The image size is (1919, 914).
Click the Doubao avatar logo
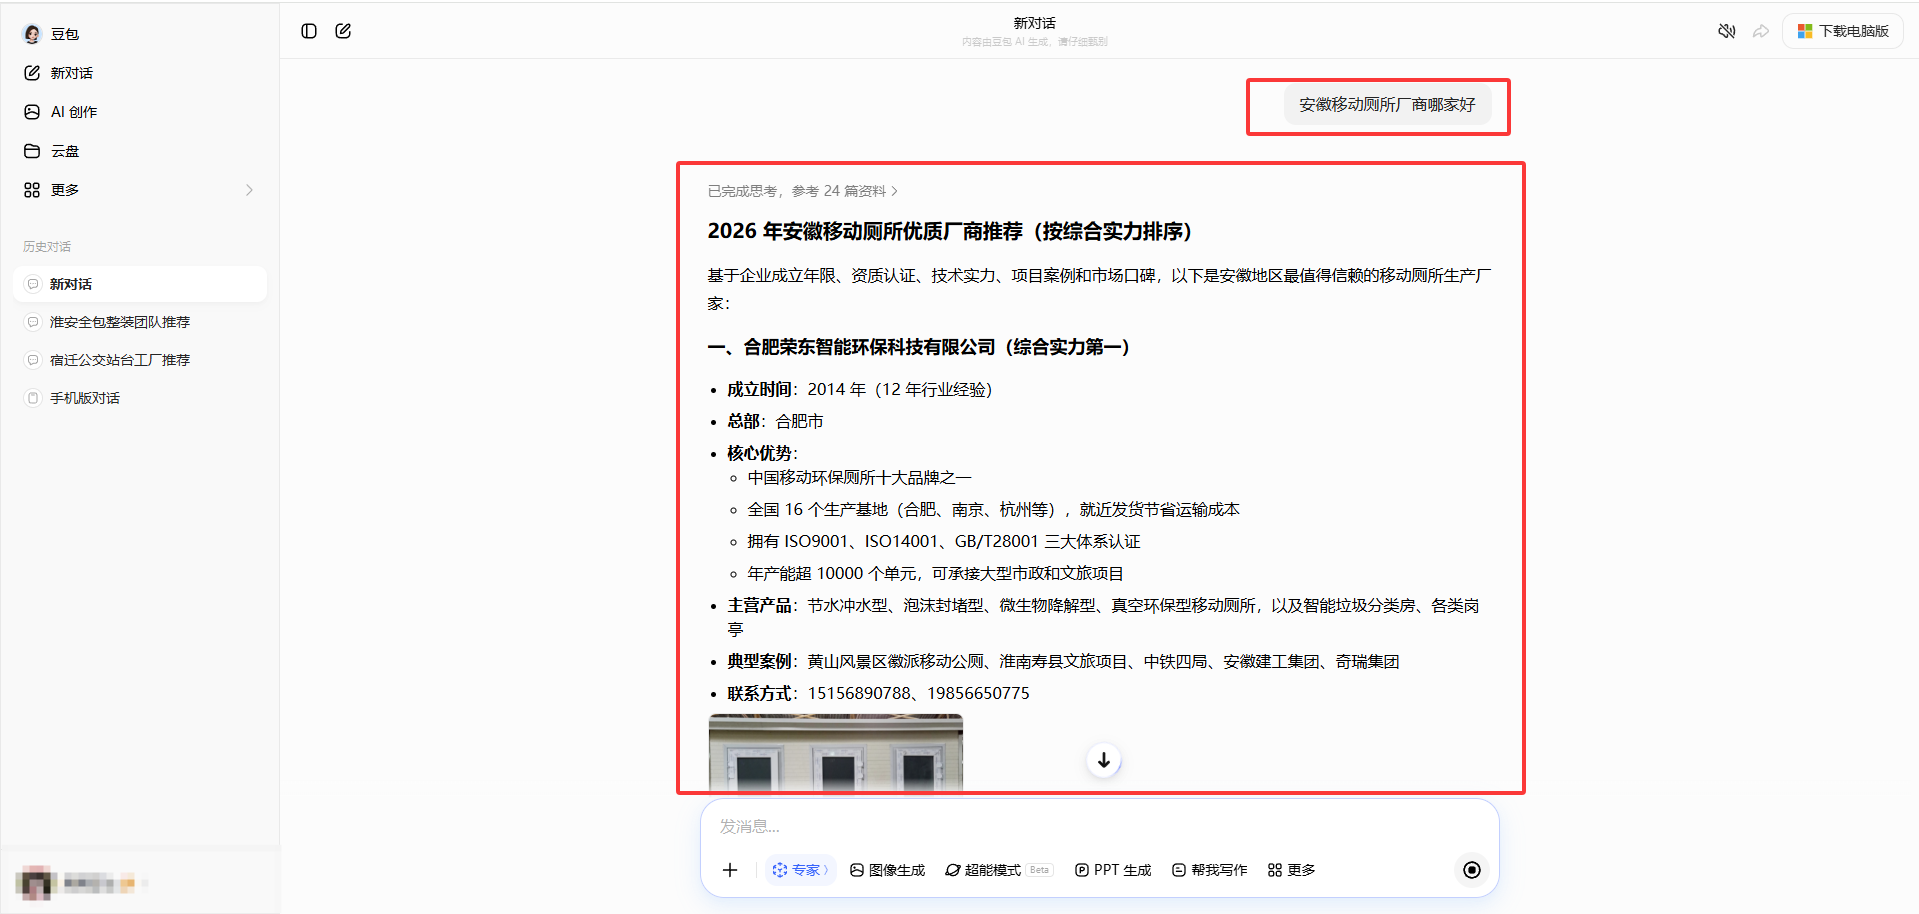pyautogui.click(x=32, y=34)
